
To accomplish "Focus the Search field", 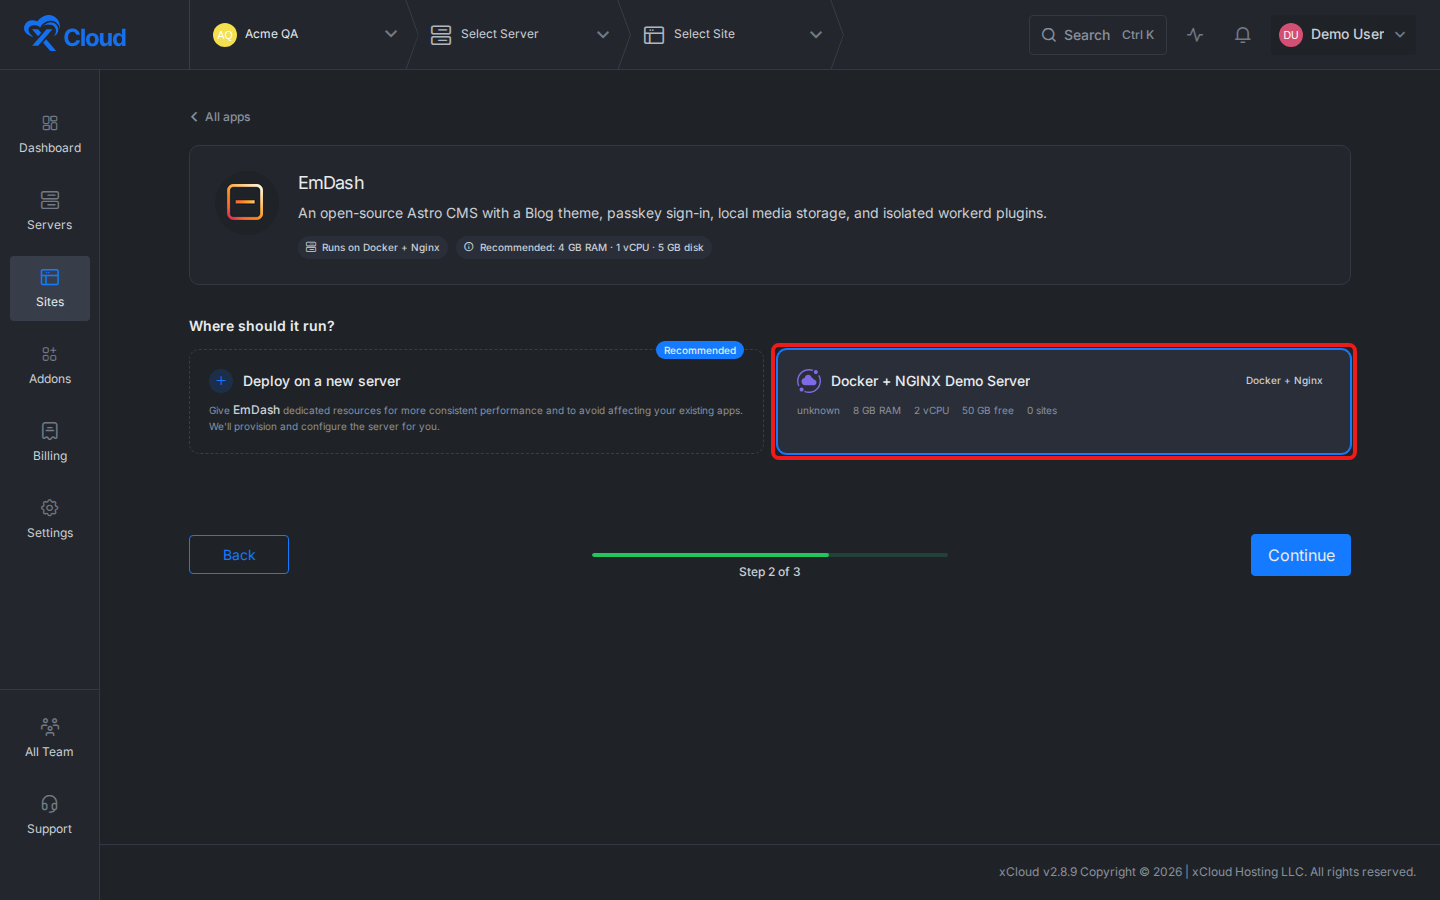I will pyautogui.click(x=1098, y=35).
